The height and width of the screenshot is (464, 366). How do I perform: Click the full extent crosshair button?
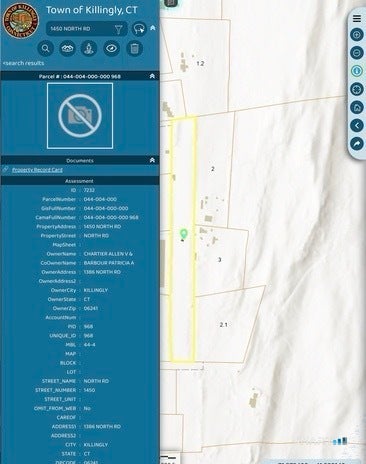357,89
